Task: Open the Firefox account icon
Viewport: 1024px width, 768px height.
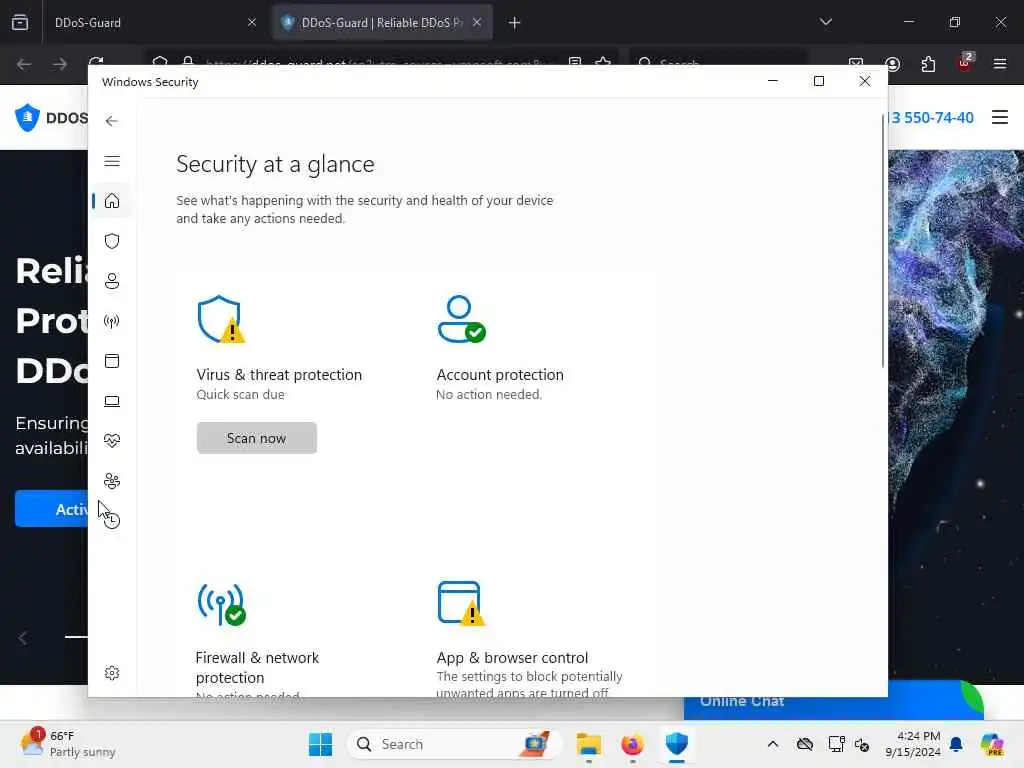Action: click(x=892, y=64)
